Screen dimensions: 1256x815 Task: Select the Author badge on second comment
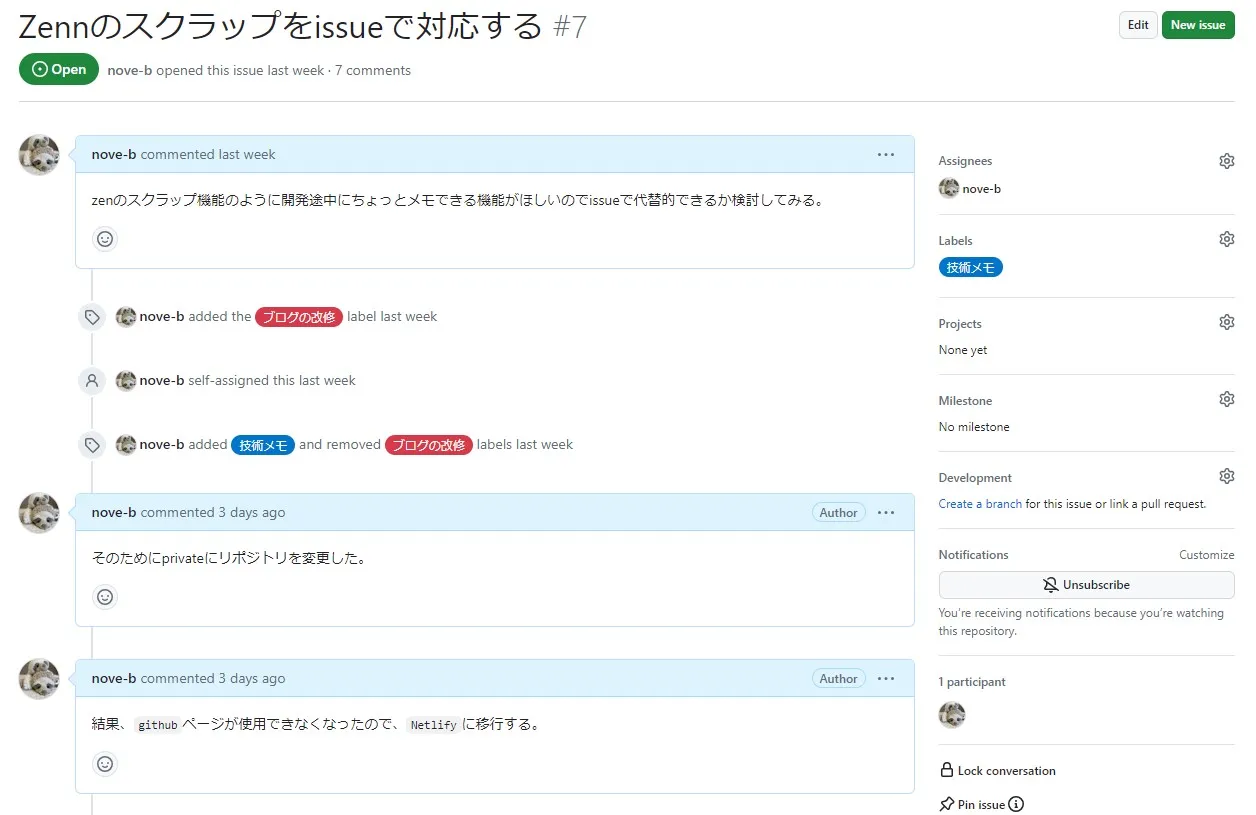pos(838,512)
